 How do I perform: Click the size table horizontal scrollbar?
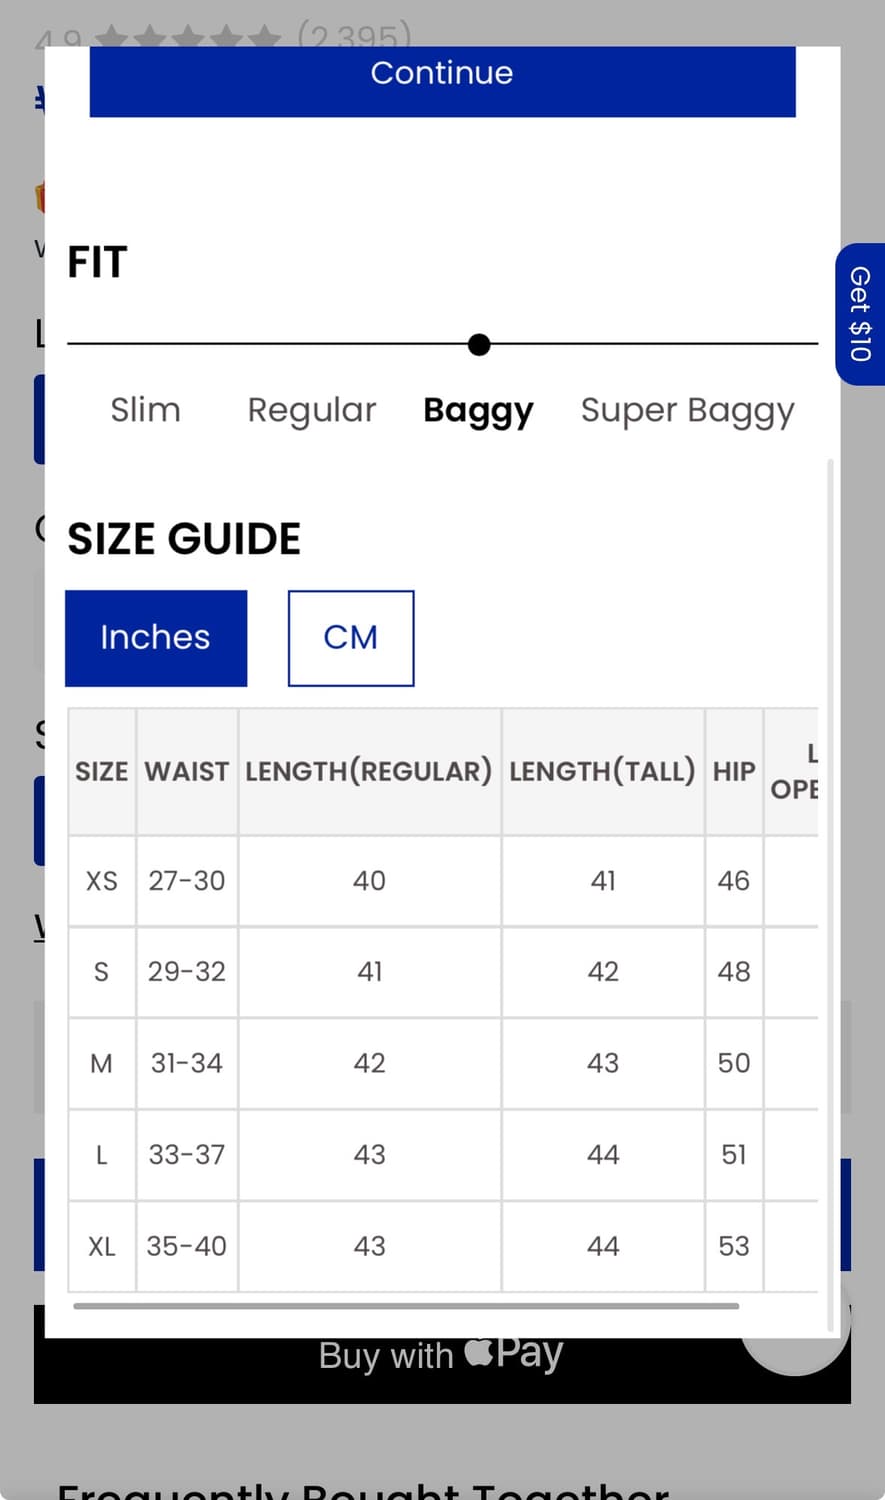(406, 1306)
